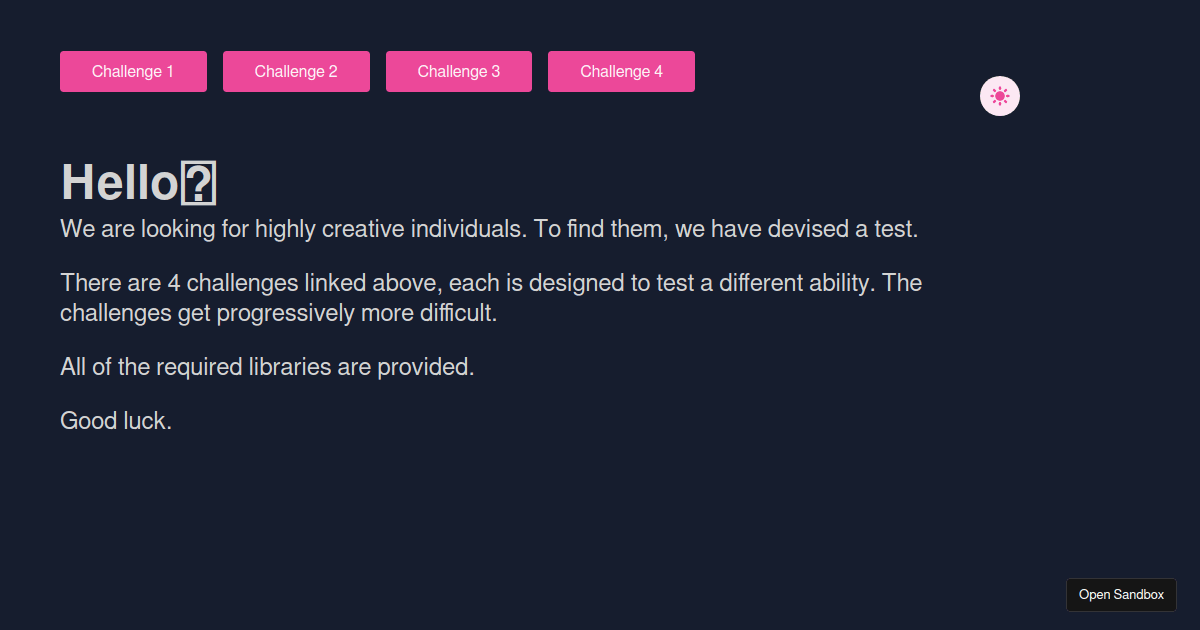This screenshot has height=630, width=1200.
Task: Select Challenge 2 from the navigation row
Action: tap(296, 71)
